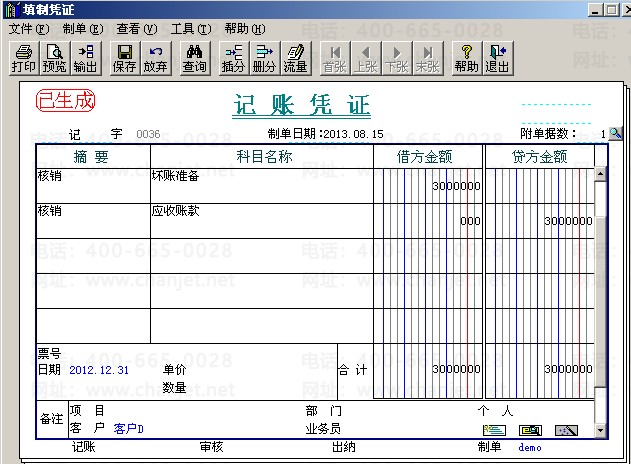
Task: Click the 帮助 help toolbar icon
Action: coord(467,58)
